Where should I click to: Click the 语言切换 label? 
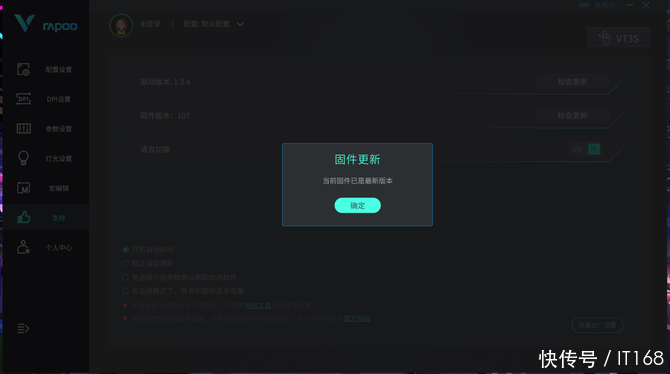click(155, 149)
